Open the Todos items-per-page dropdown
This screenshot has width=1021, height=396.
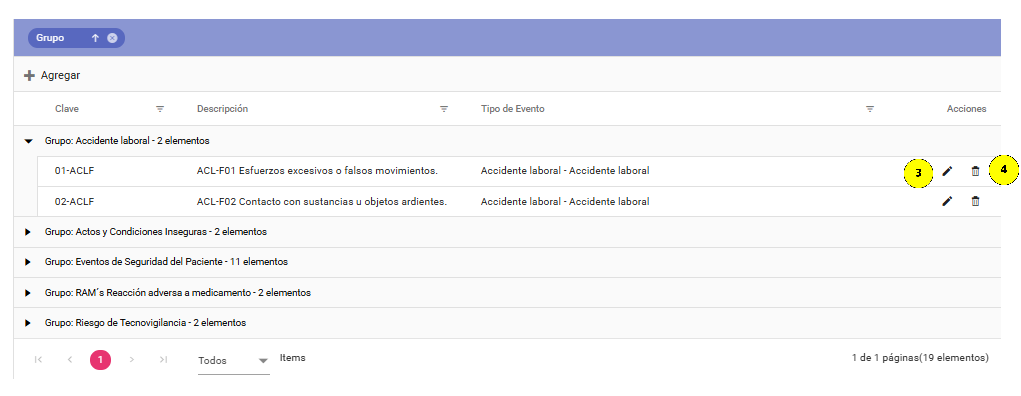(234, 361)
